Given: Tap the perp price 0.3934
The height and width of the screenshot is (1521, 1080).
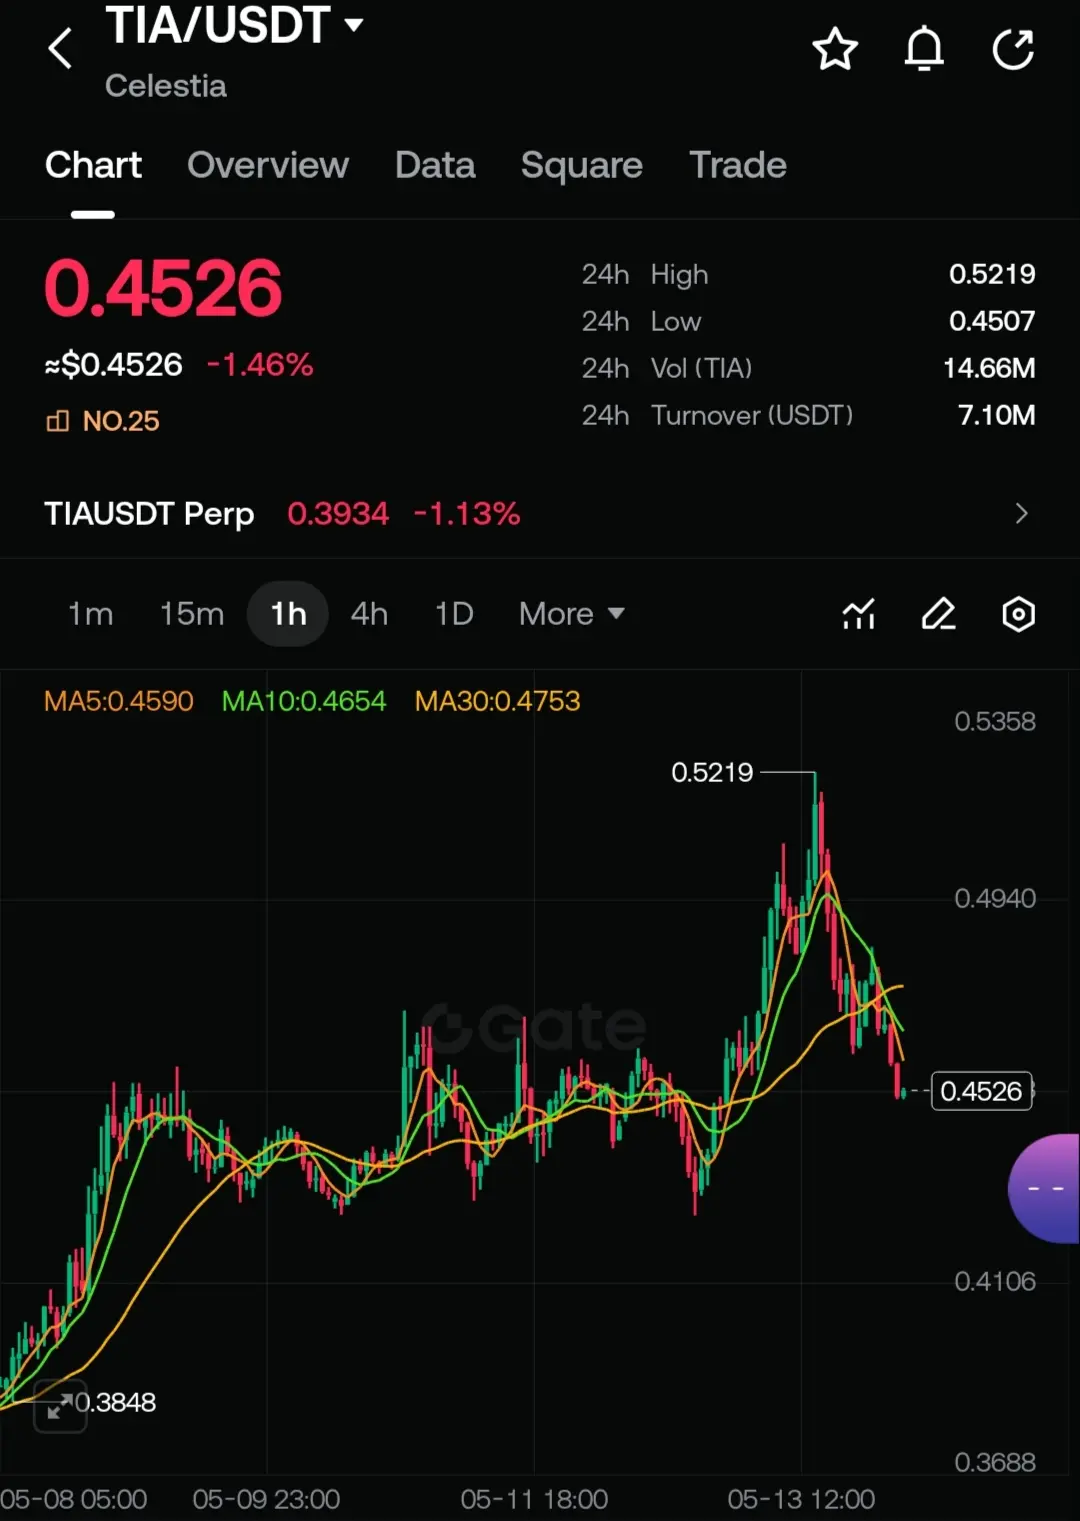Looking at the screenshot, I should (x=338, y=514).
